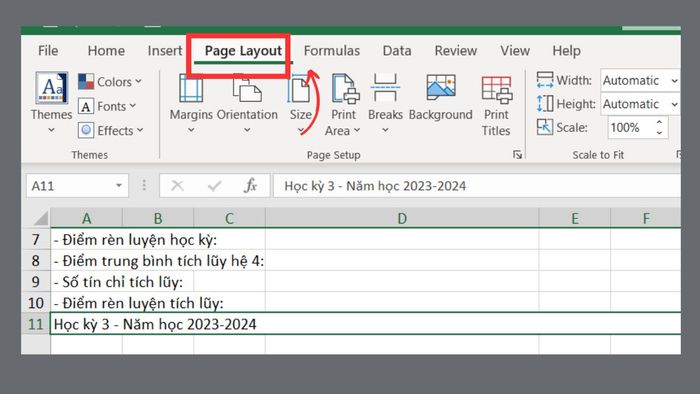Viewport: 700px width, 394px height.
Task: Open the Insert Function dialog
Action: click(x=250, y=185)
